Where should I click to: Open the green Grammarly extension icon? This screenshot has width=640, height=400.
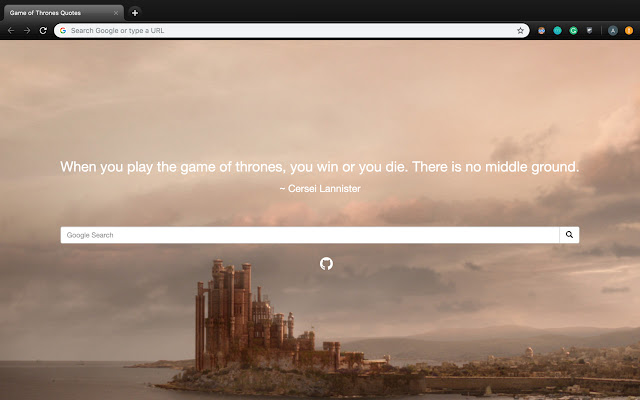pyautogui.click(x=573, y=31)
